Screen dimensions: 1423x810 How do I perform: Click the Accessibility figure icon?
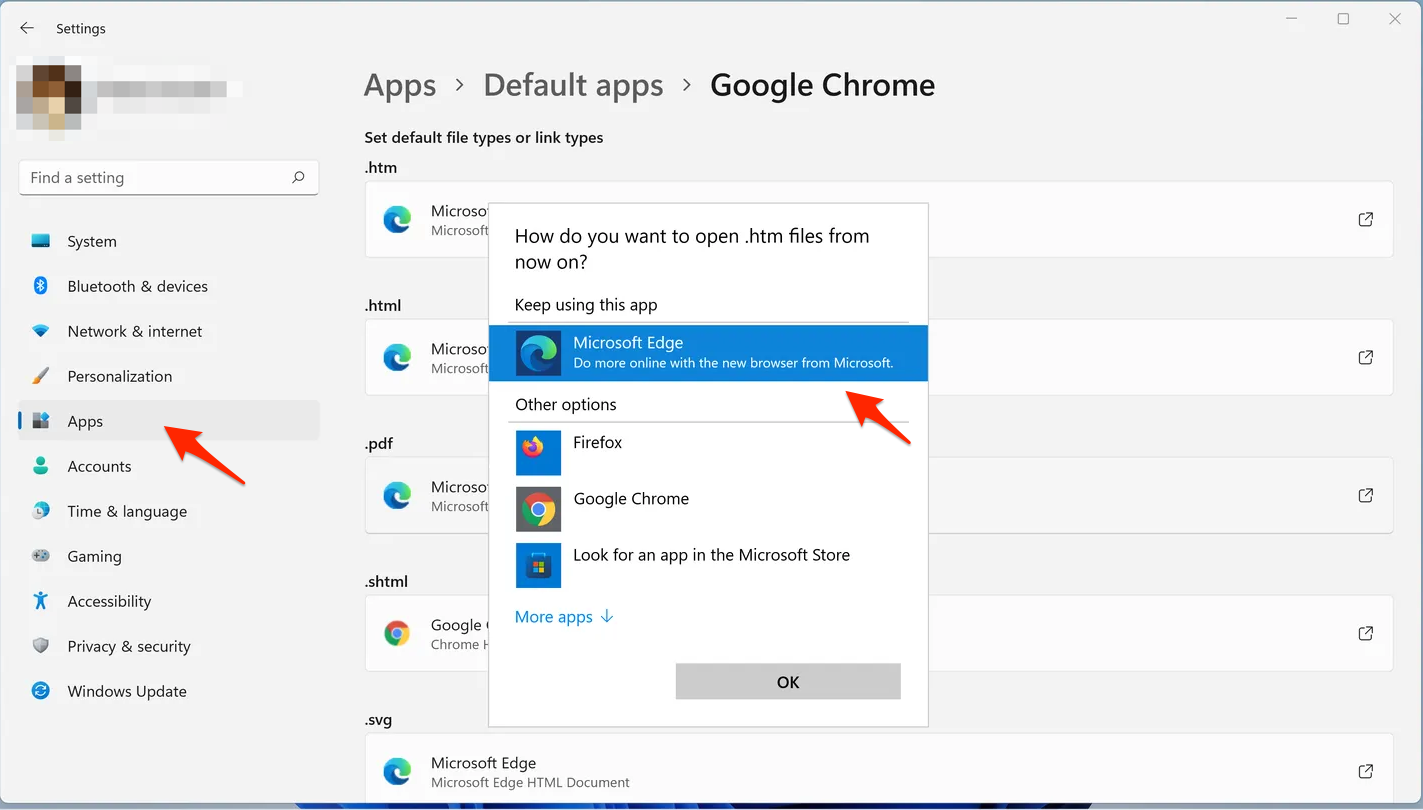point(41,601)
